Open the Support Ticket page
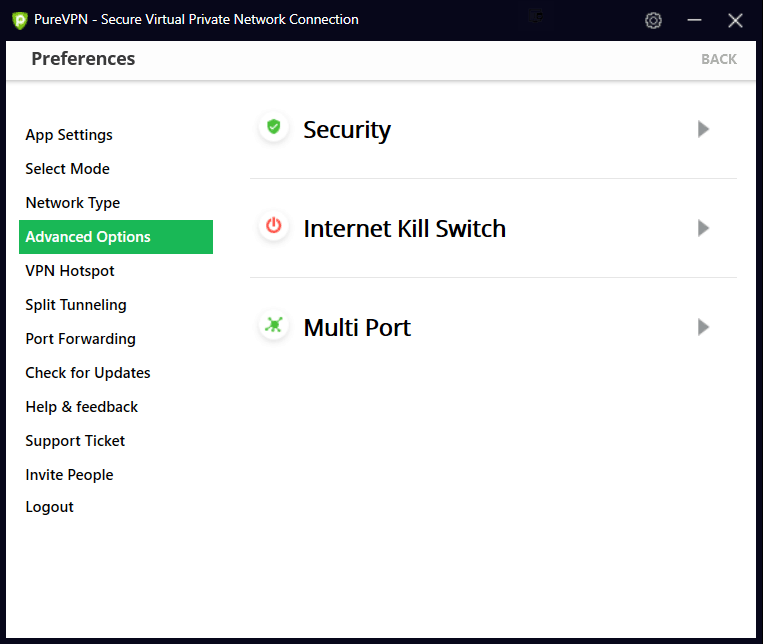 click(x=75, y=441)
